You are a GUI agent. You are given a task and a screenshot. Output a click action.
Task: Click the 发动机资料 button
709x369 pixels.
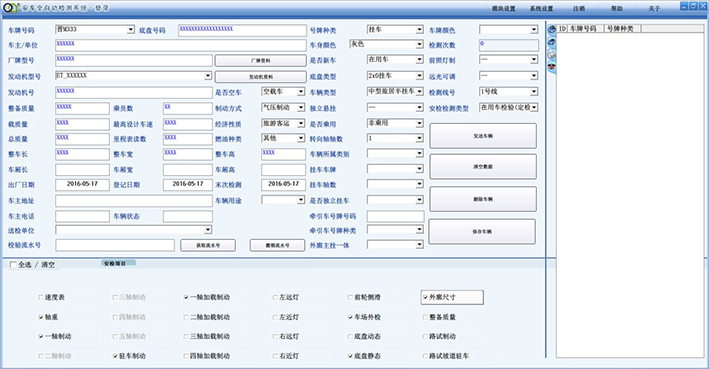click(x=260, y=76)
